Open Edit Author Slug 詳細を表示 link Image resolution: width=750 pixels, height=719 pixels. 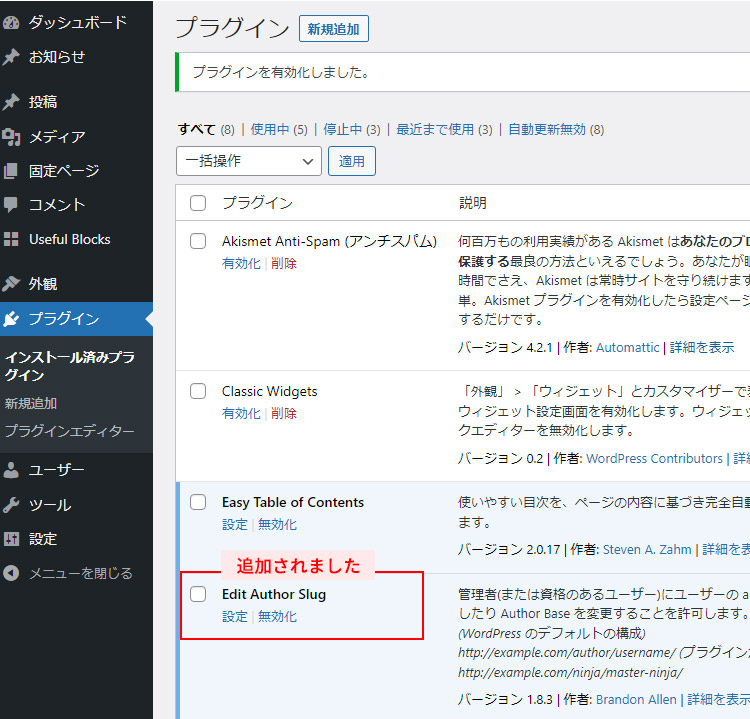[x=718, y=699]
